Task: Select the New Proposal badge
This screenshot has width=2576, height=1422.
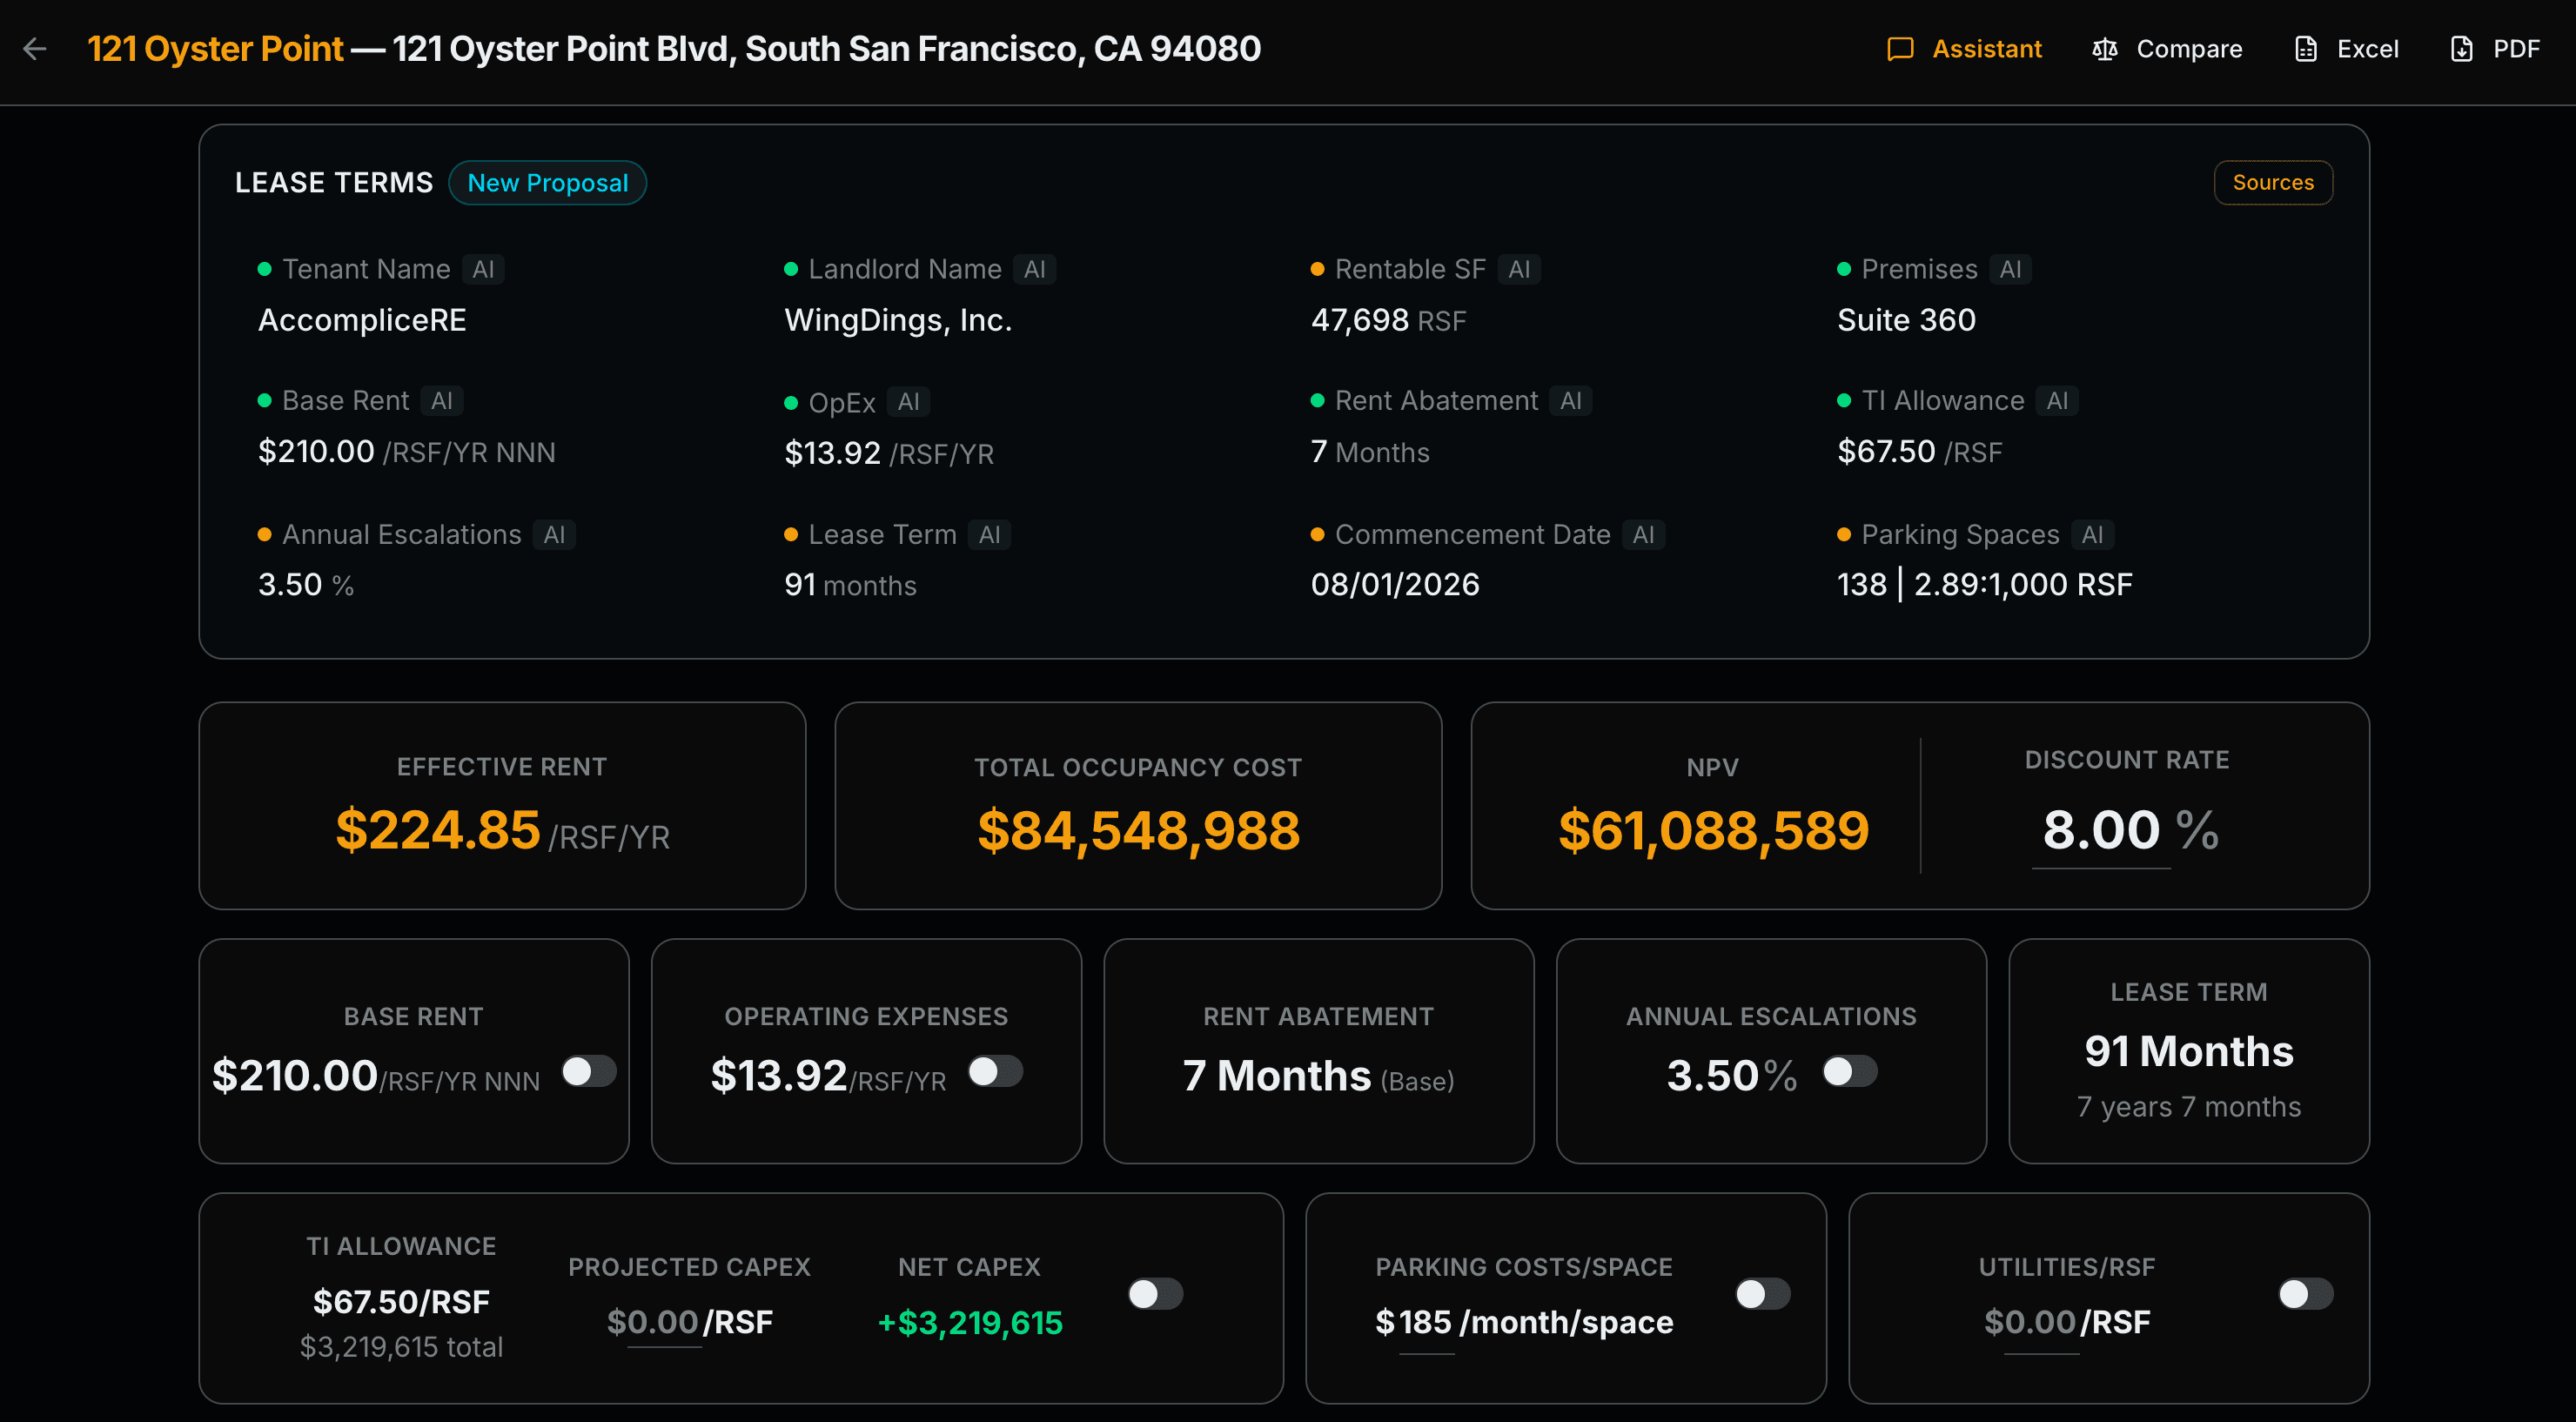Action: point(547,182)
